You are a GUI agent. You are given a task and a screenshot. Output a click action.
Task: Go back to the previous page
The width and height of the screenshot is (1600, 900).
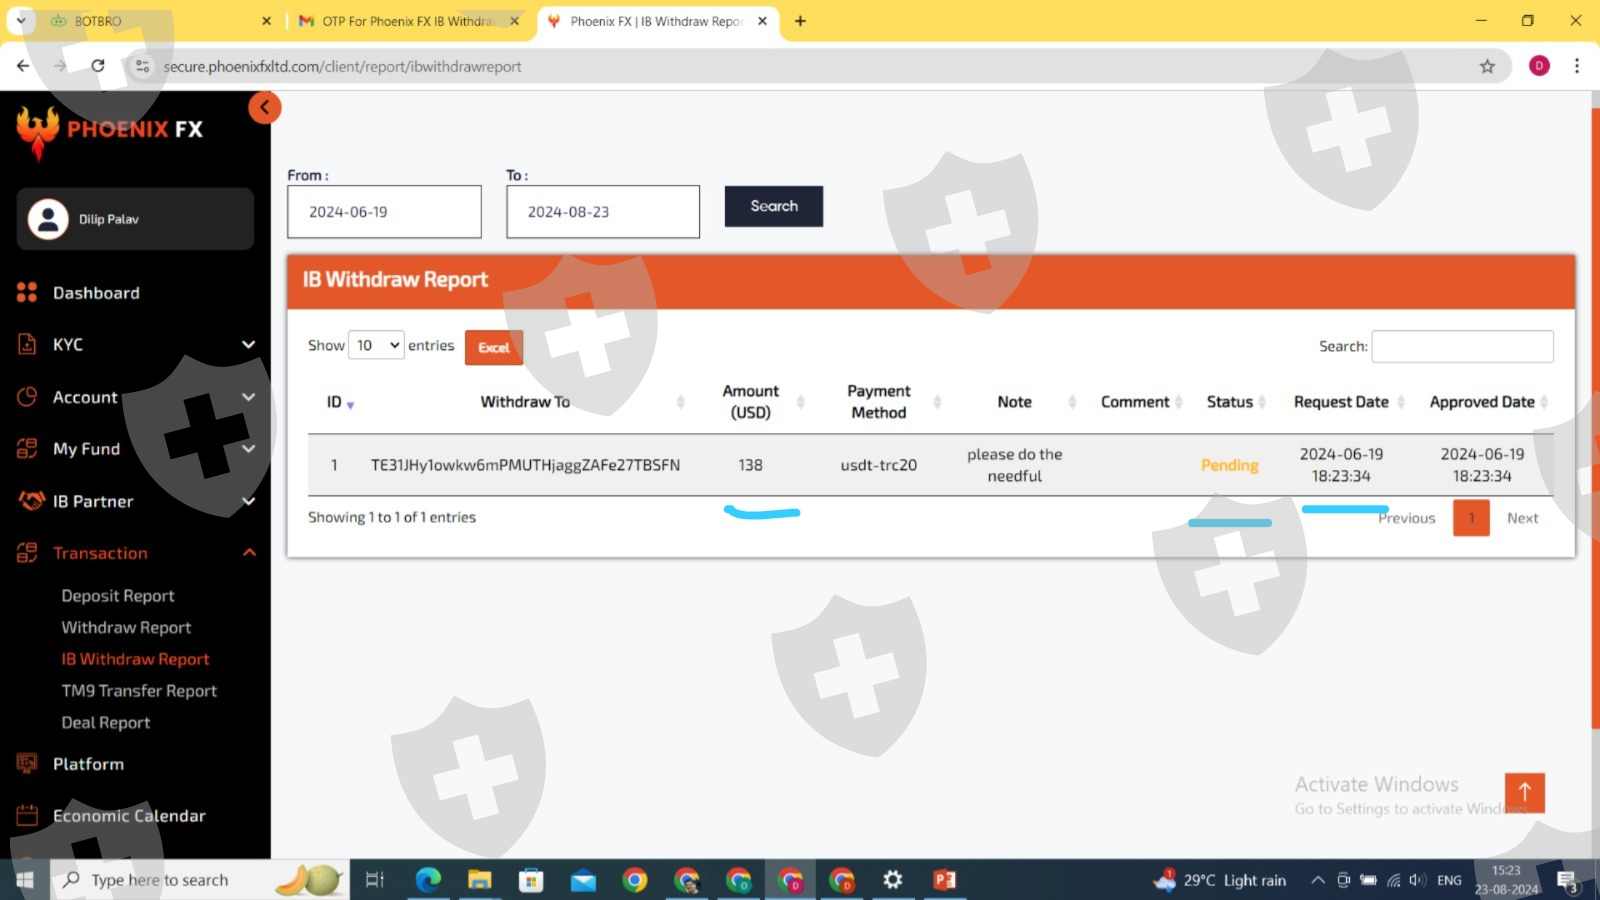tap(23, 66)
